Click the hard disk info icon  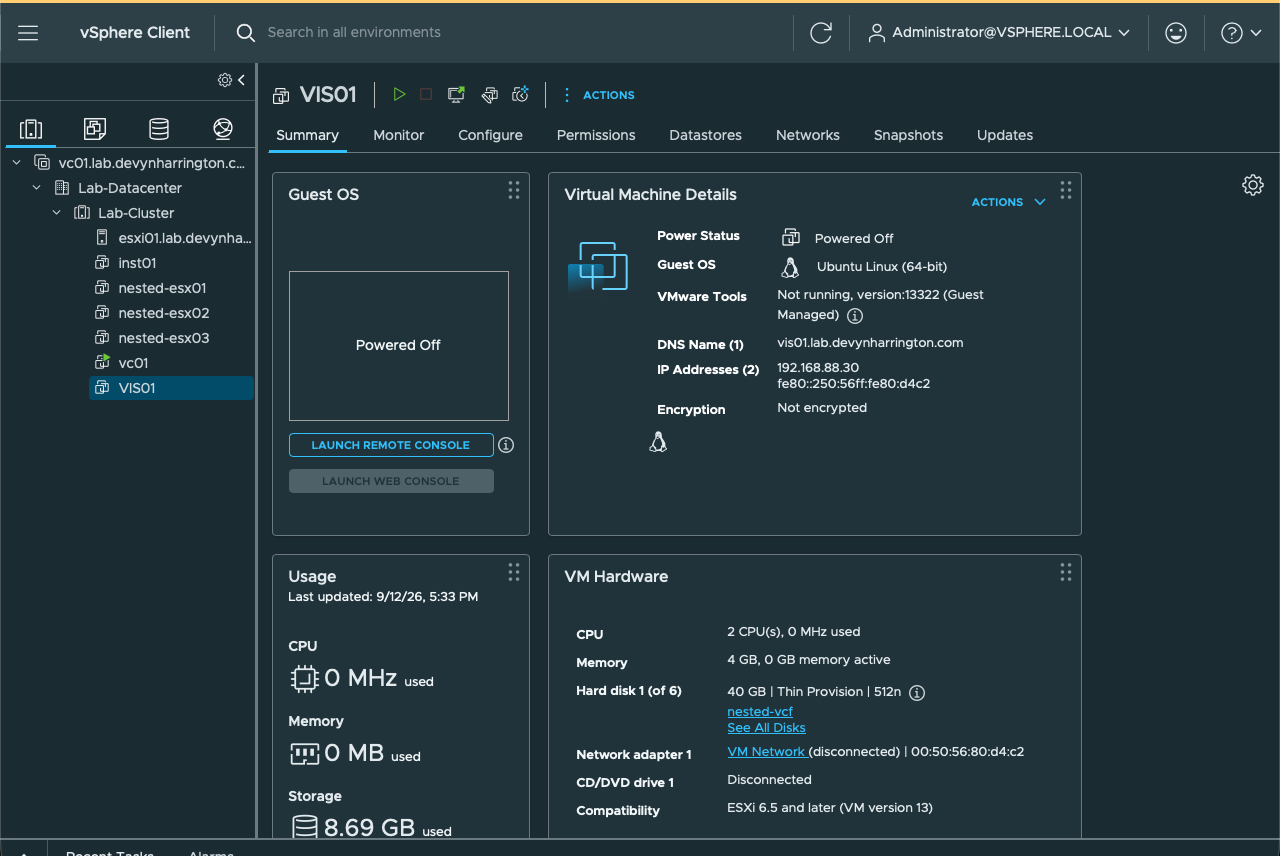coord(917,692)
